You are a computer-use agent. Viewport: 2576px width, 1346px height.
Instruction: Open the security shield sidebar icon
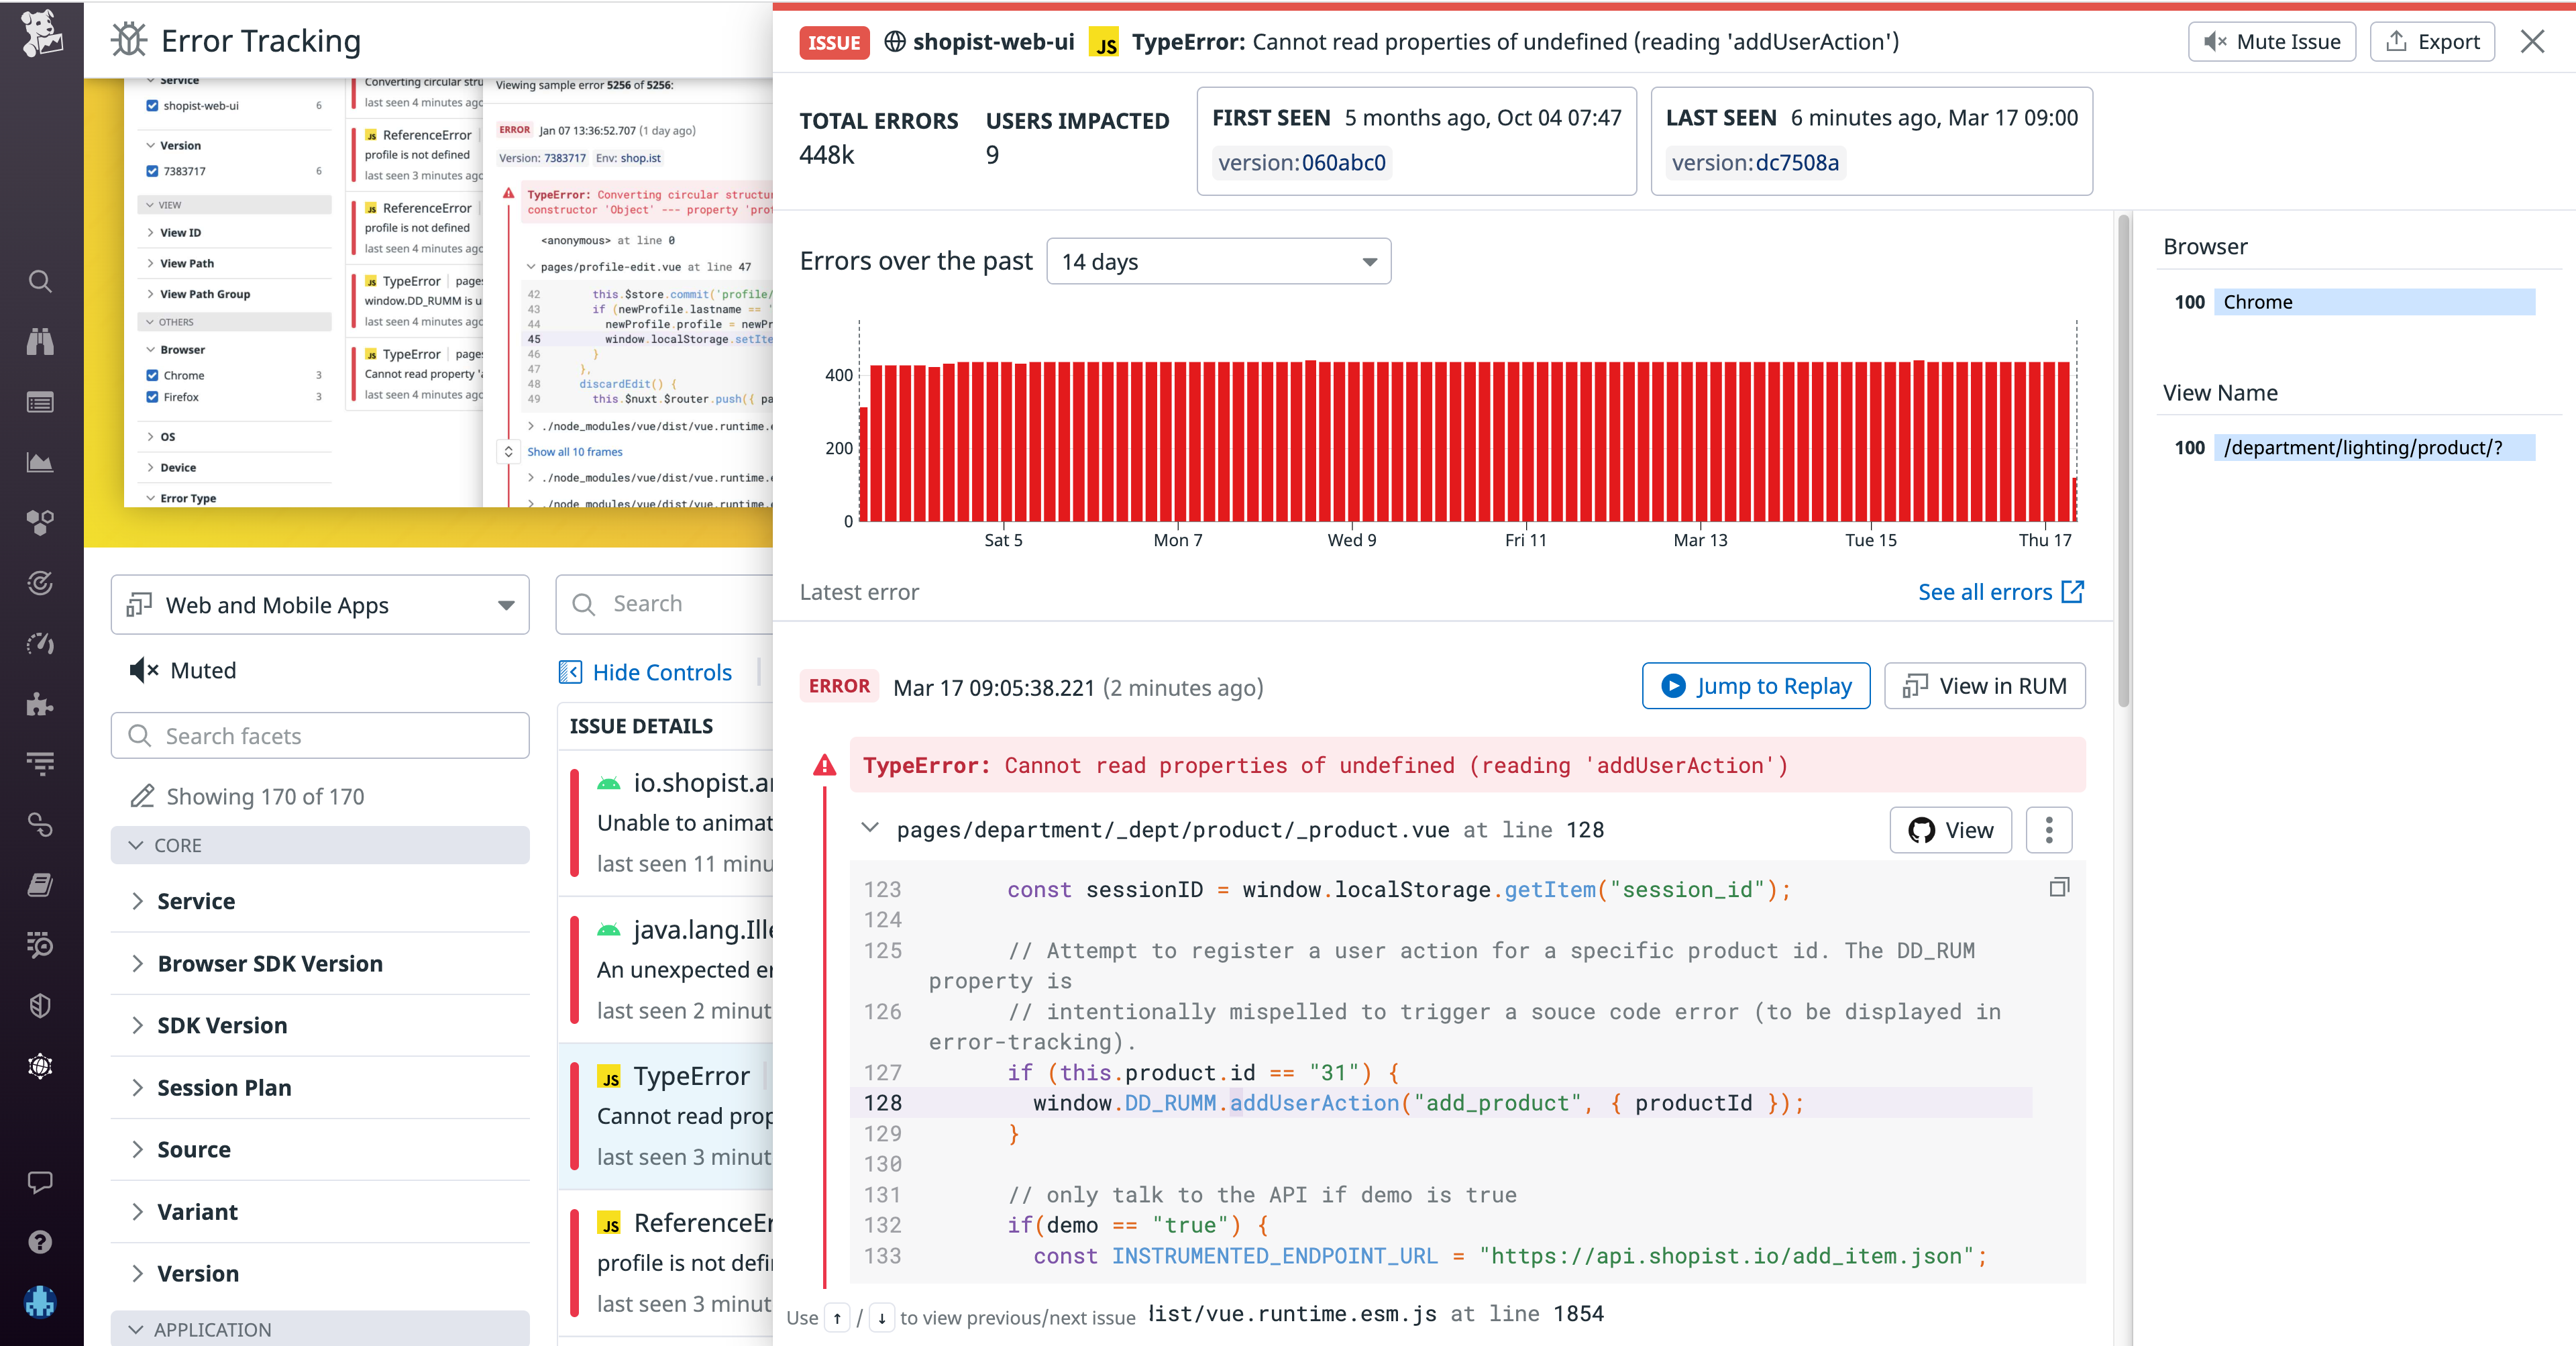pyautogui.click(x=40, y=1005)
